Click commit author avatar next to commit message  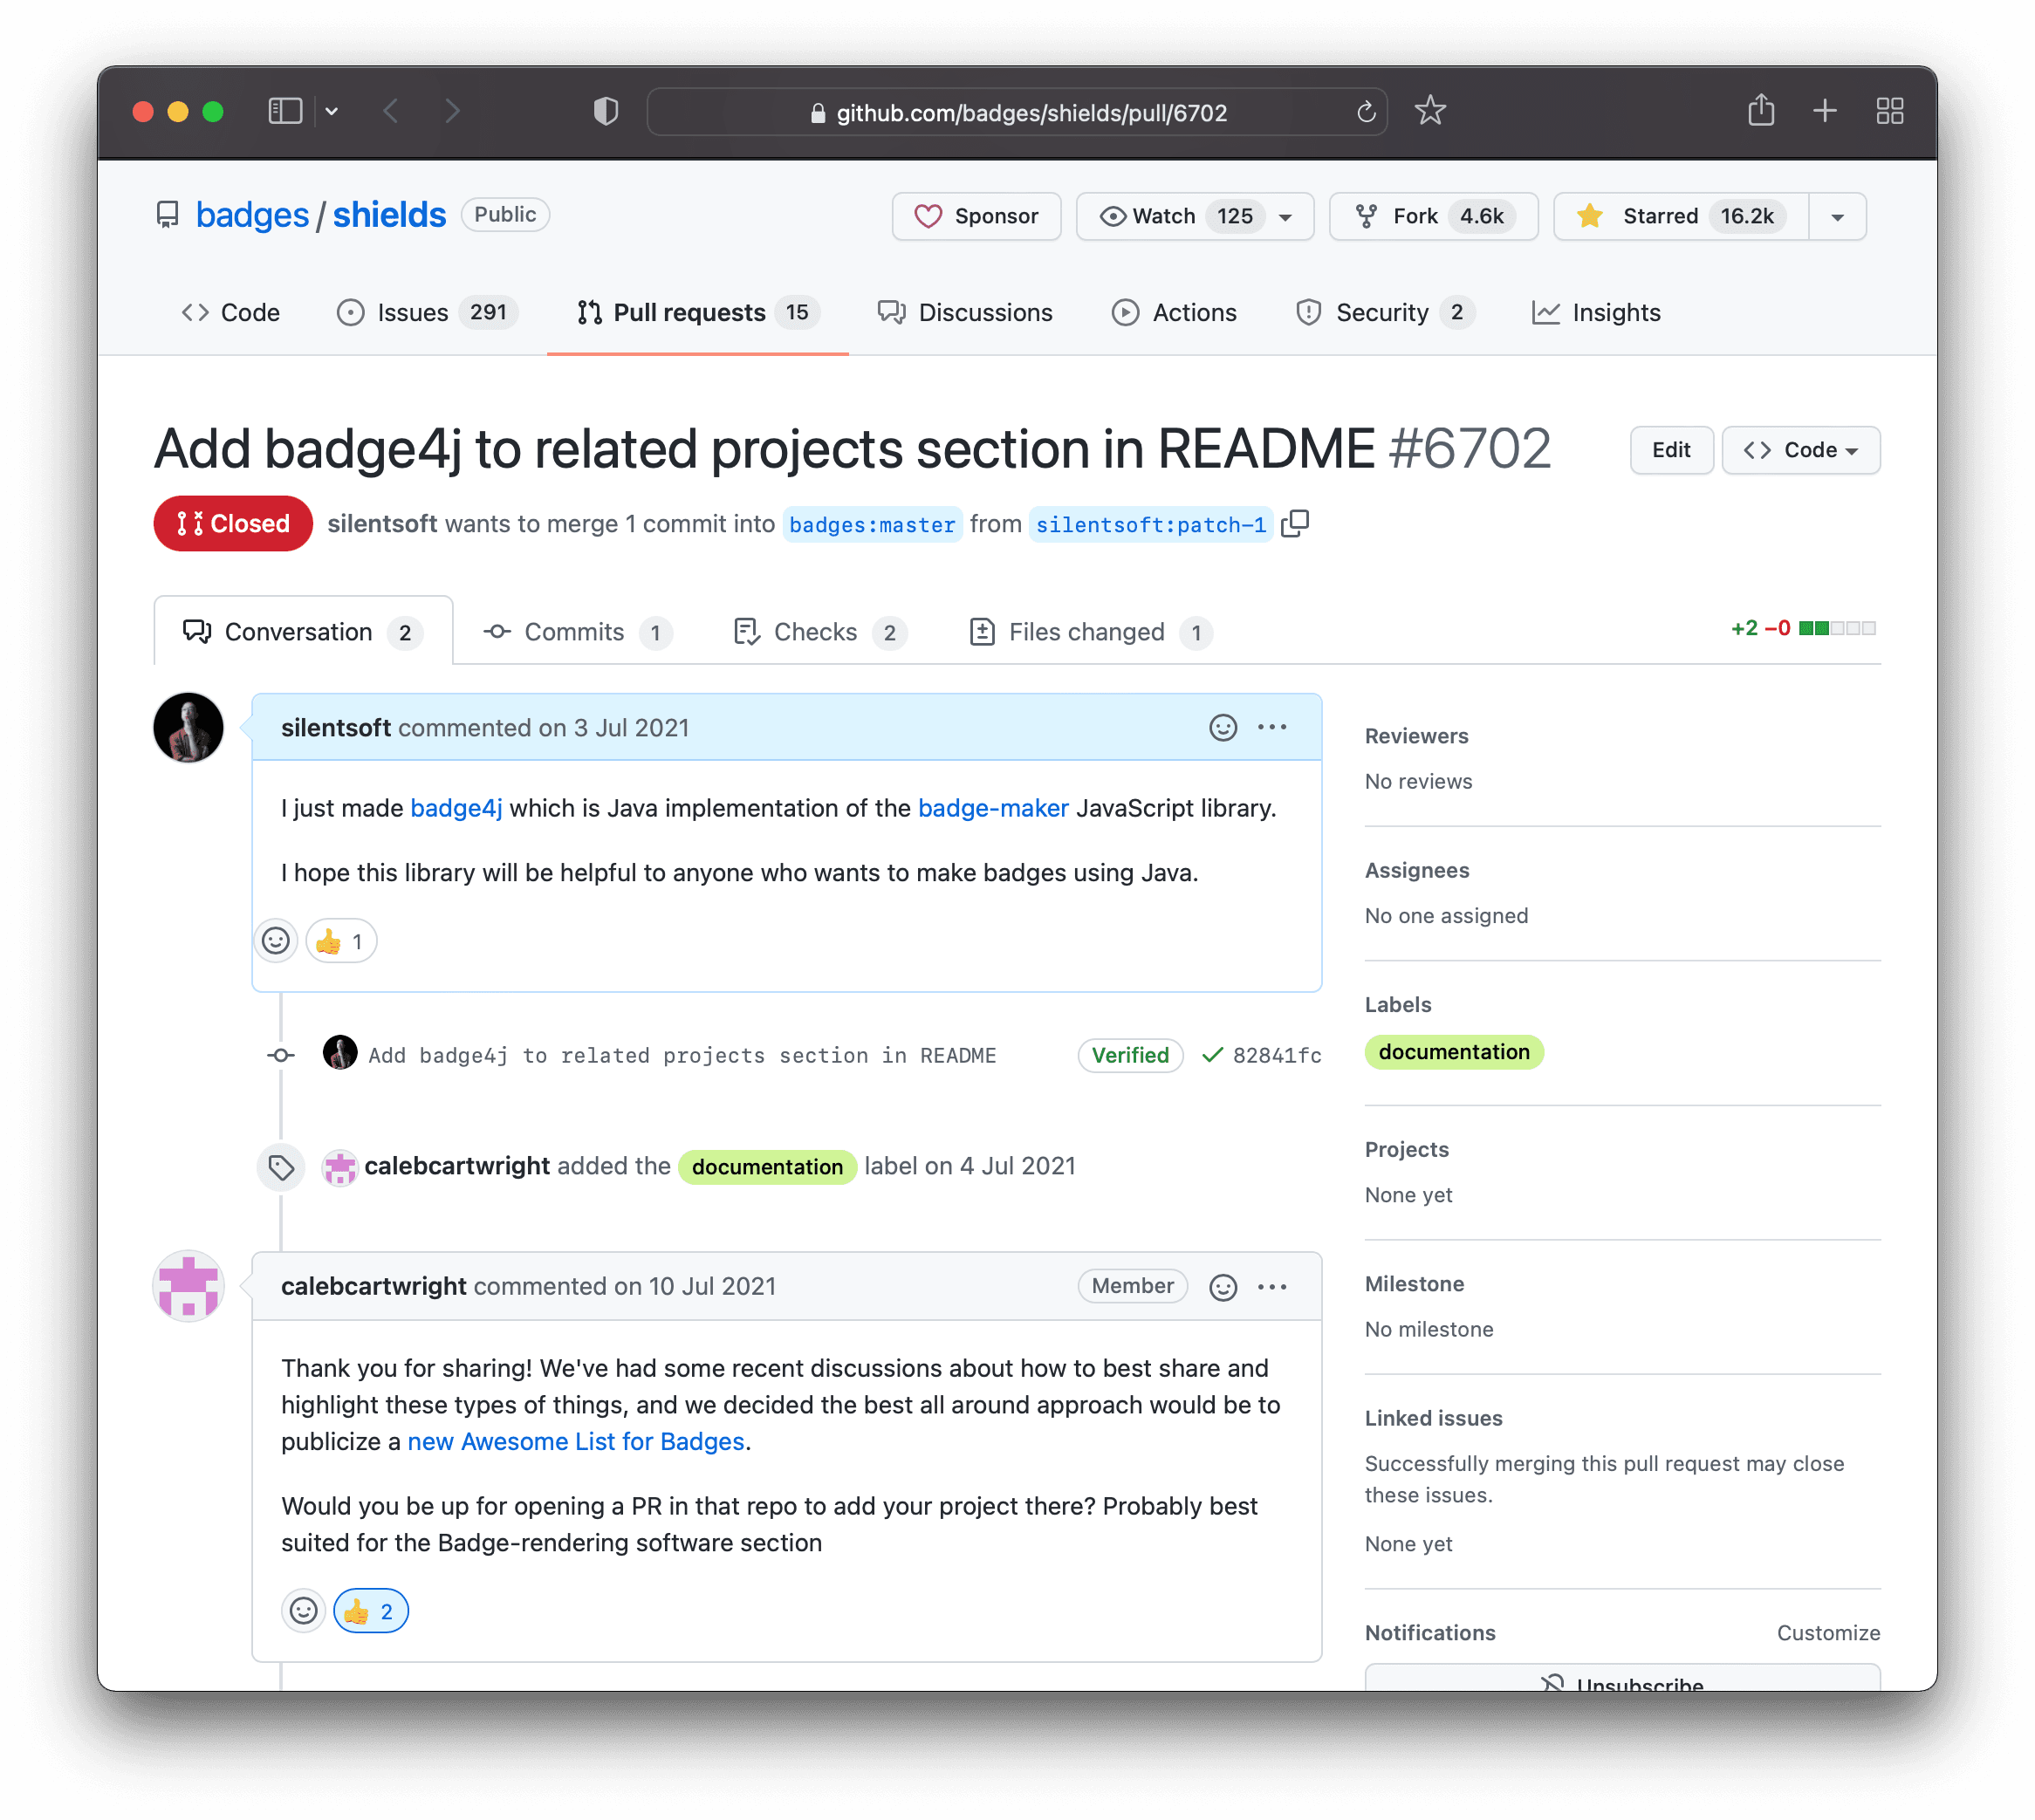click(340, 1054)
